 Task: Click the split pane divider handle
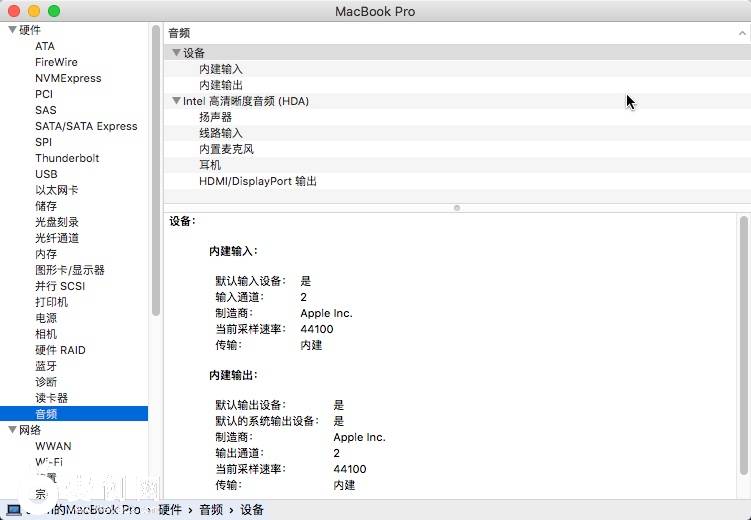pyautogui.click(x=457, y=208)
